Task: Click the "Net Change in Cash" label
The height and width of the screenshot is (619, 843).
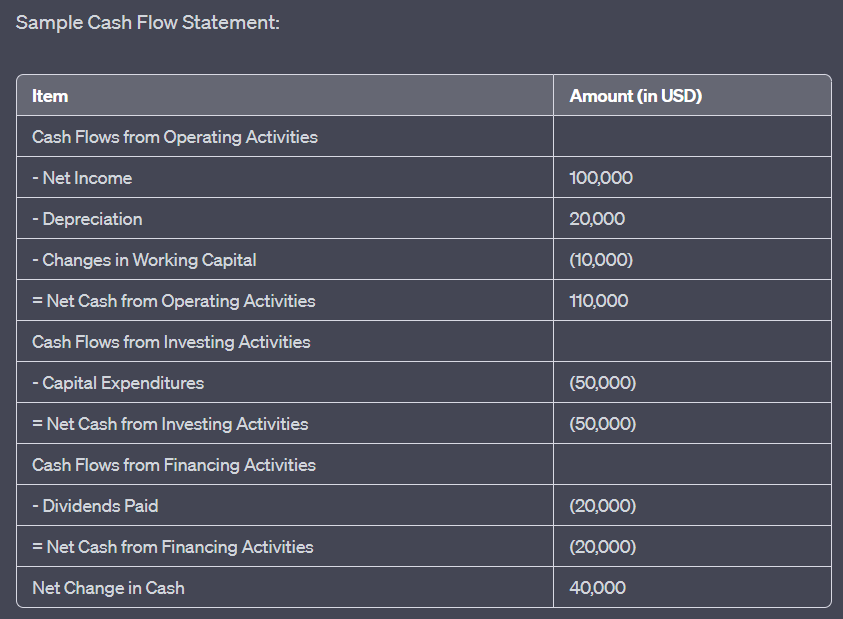Action: pos(108,588)
